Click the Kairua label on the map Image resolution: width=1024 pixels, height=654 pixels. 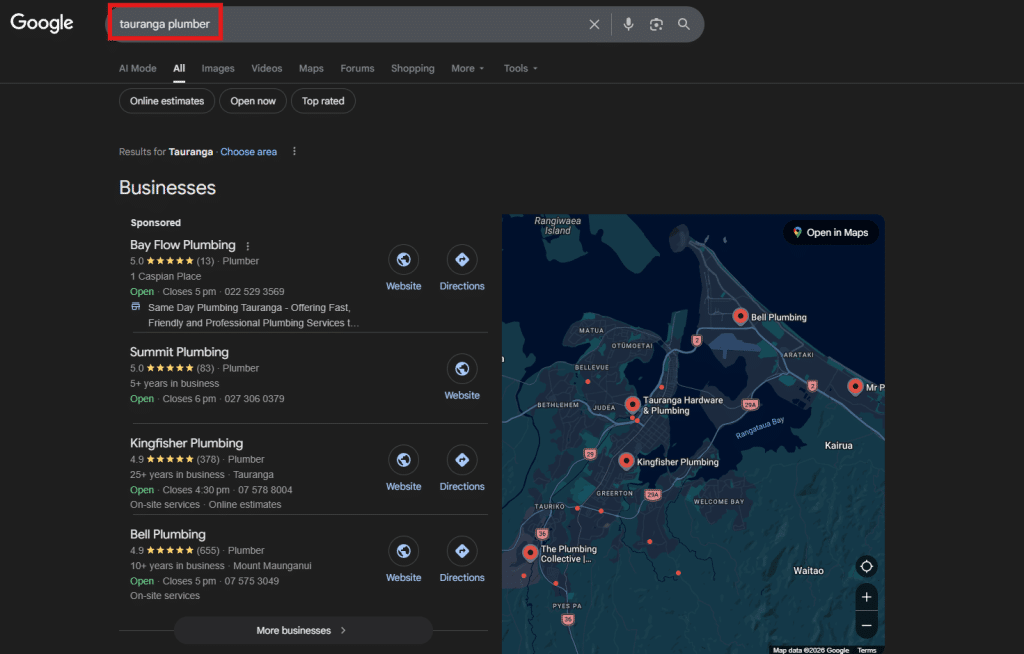coord(839,446)
